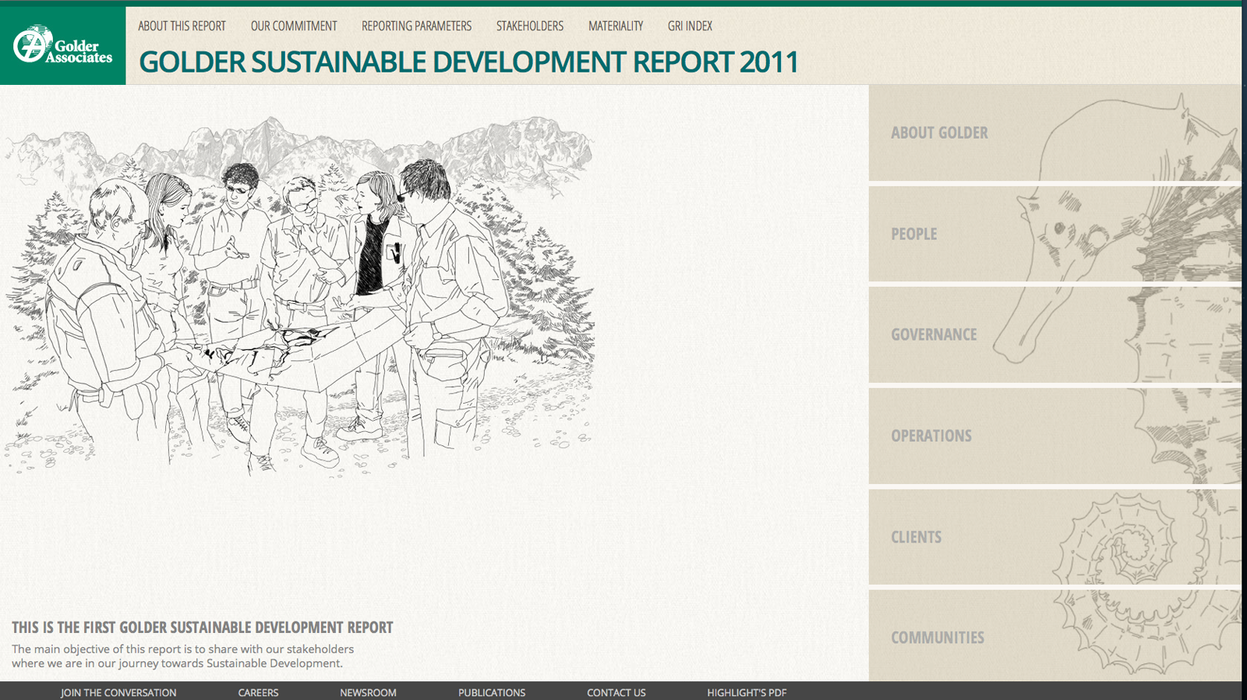
Task: Go to the Stakeholders page
Action: (530, 26)
